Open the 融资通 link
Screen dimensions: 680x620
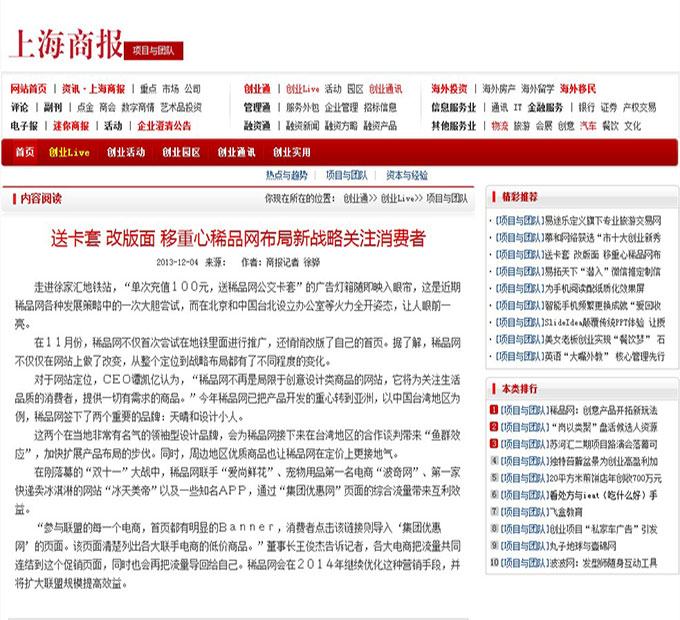click(257, 126)
